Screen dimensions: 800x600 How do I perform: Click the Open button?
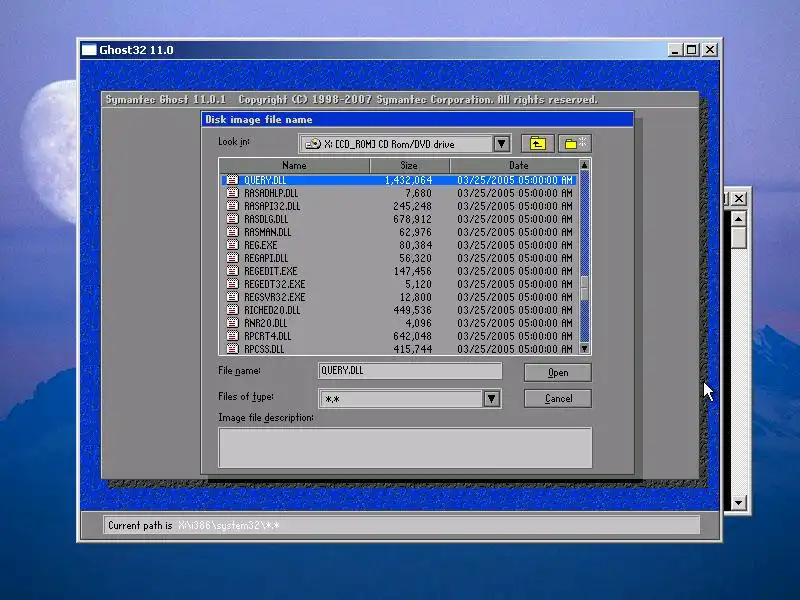coord(558,372)
